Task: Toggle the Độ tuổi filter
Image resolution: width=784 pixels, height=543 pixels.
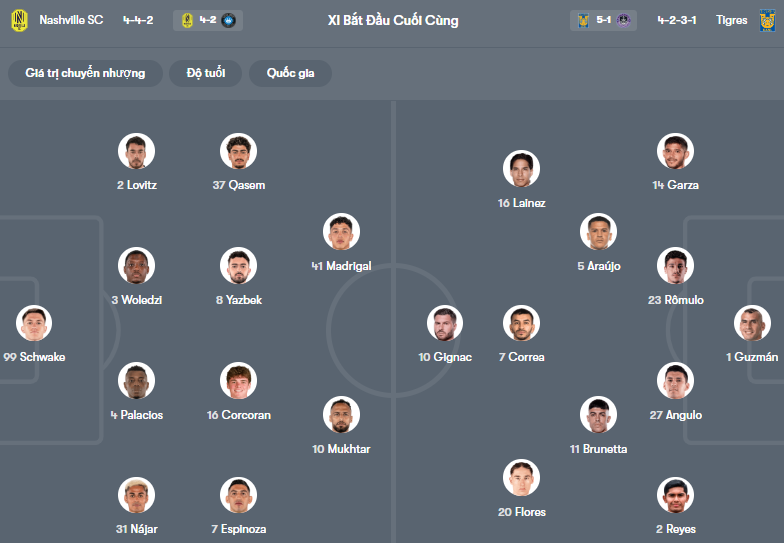Action: point(206,73)
